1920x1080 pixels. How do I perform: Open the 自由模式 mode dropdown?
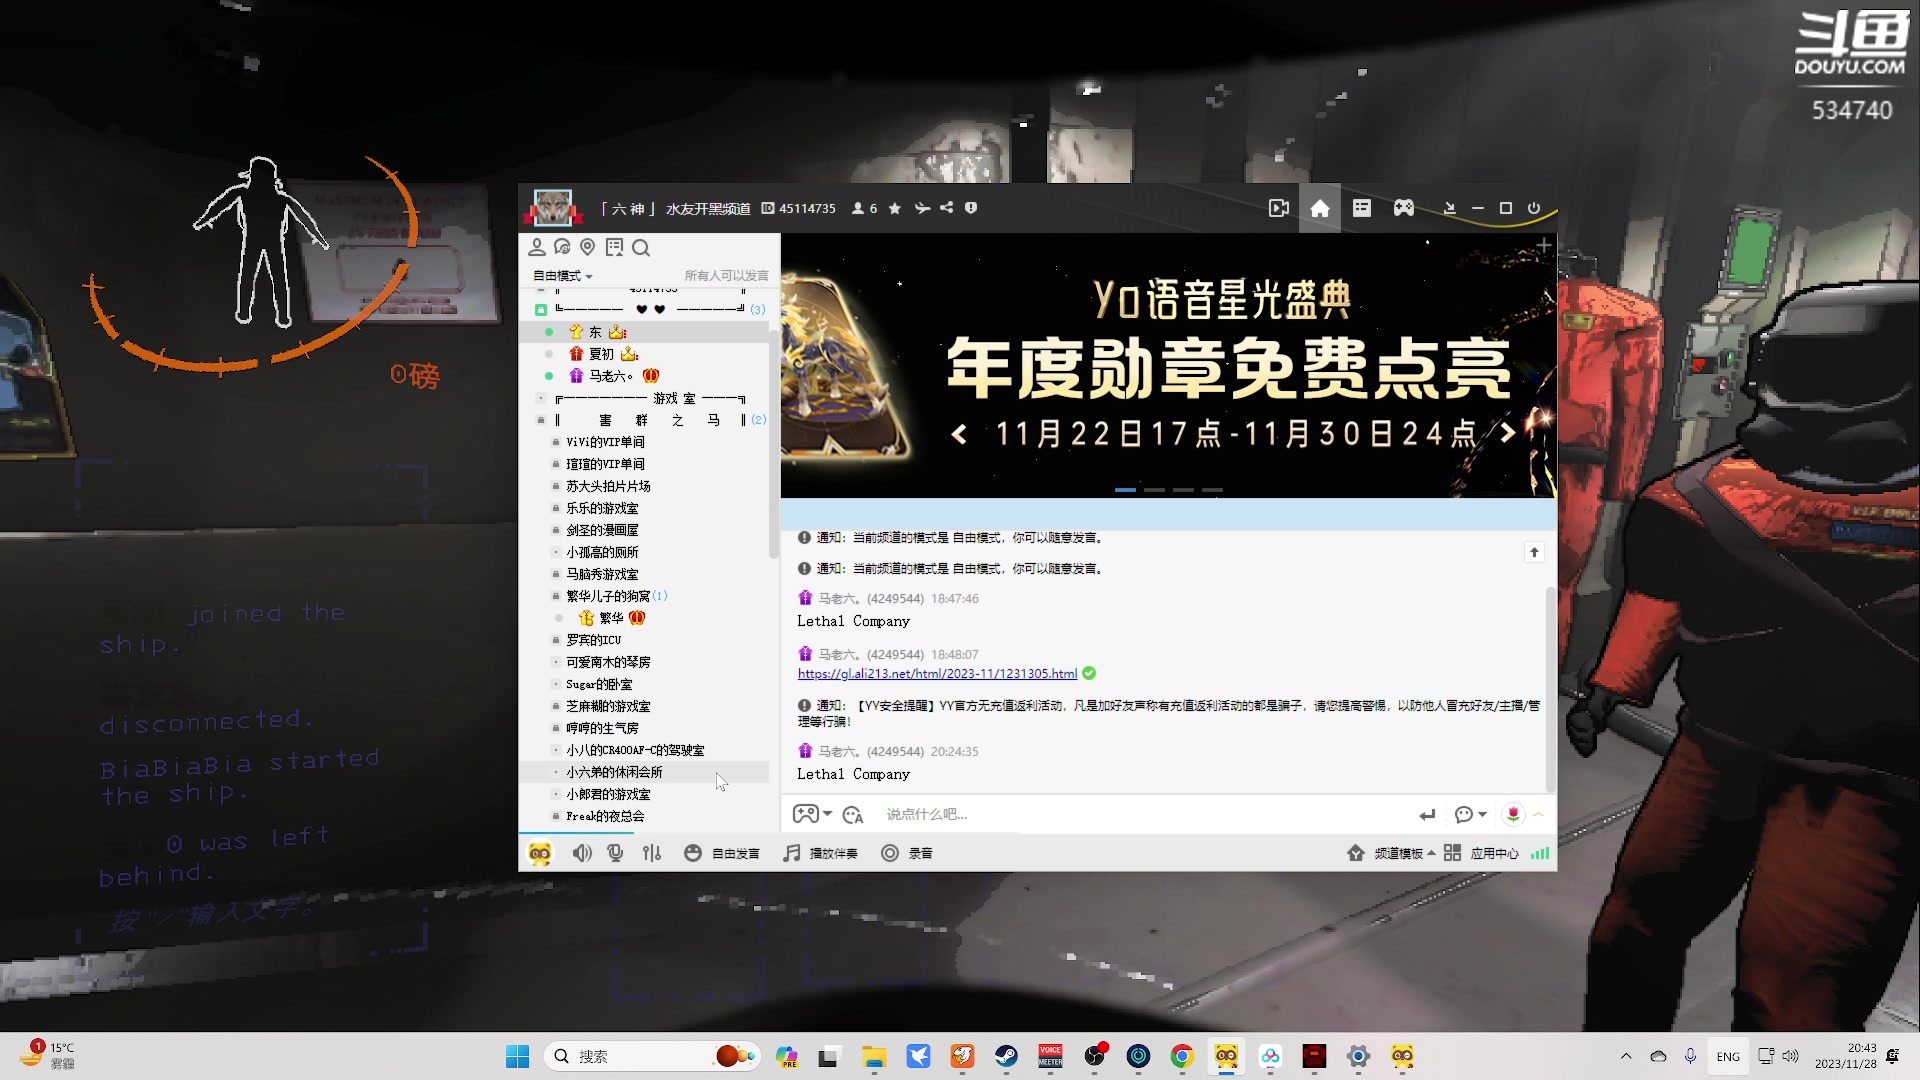pos(562,276)
